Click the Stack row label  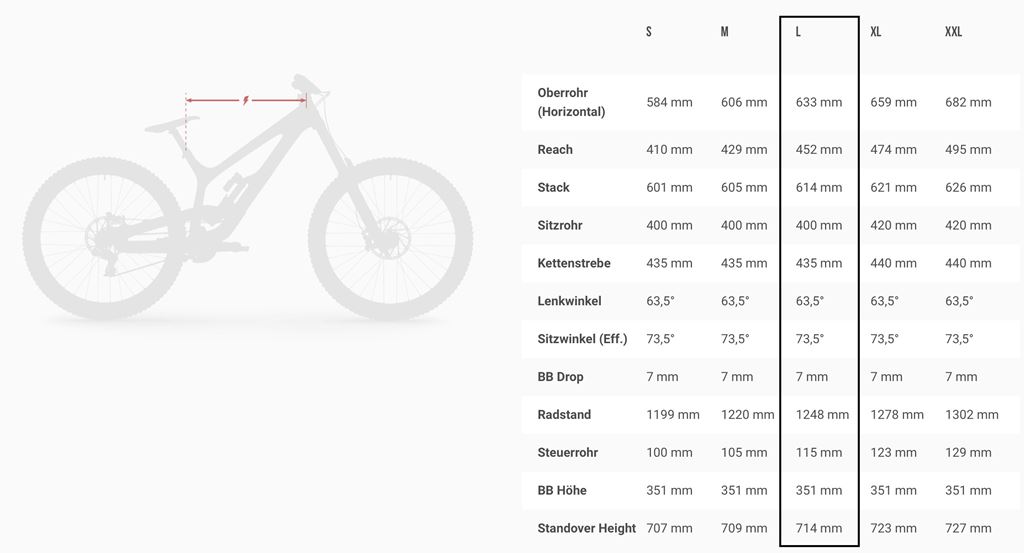[553, 187]
